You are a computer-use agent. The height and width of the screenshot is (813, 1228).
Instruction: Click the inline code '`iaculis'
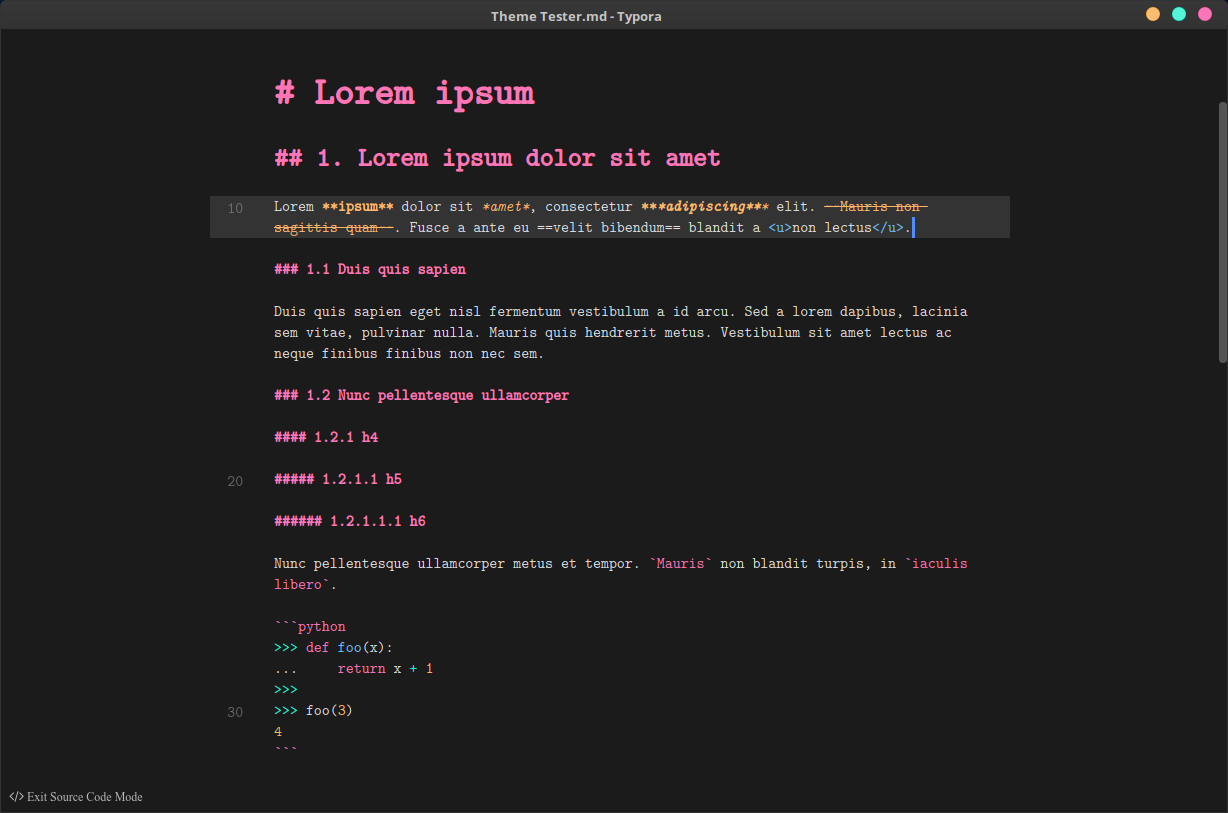coord(936,564)
